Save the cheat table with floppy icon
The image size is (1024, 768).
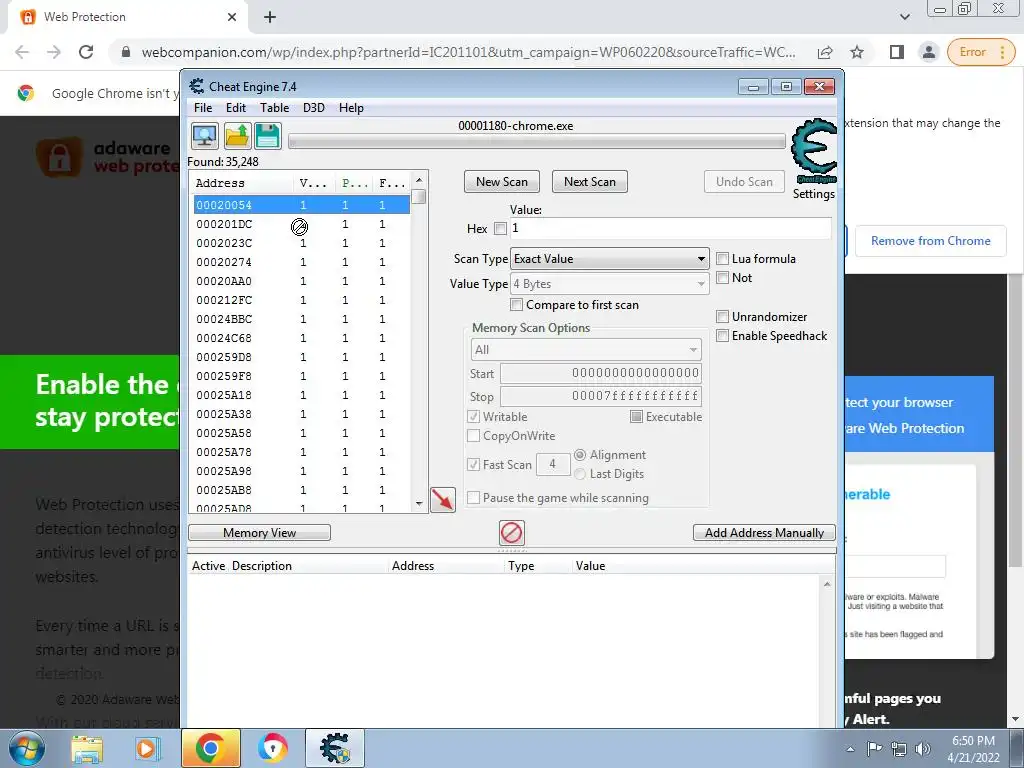(268, 136)
